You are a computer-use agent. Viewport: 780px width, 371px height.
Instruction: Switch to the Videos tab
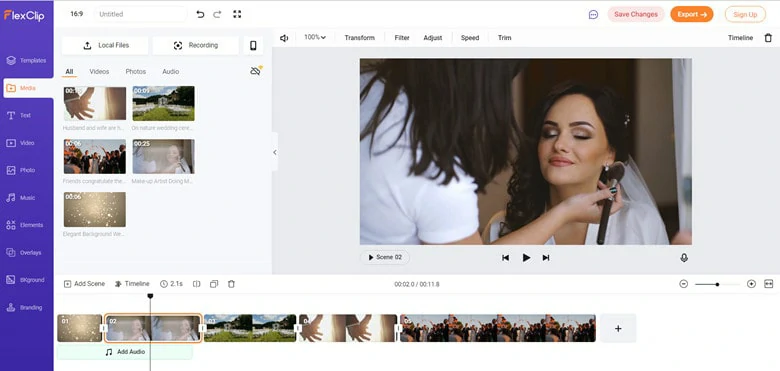tap(99, 72)
